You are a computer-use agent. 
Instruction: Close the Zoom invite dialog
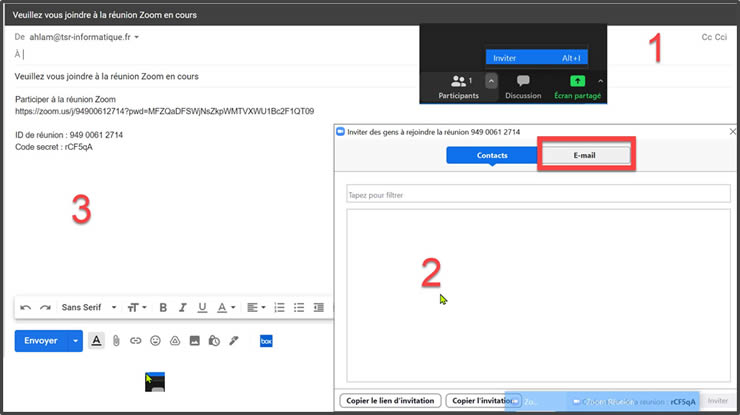(x=732, y=132)
